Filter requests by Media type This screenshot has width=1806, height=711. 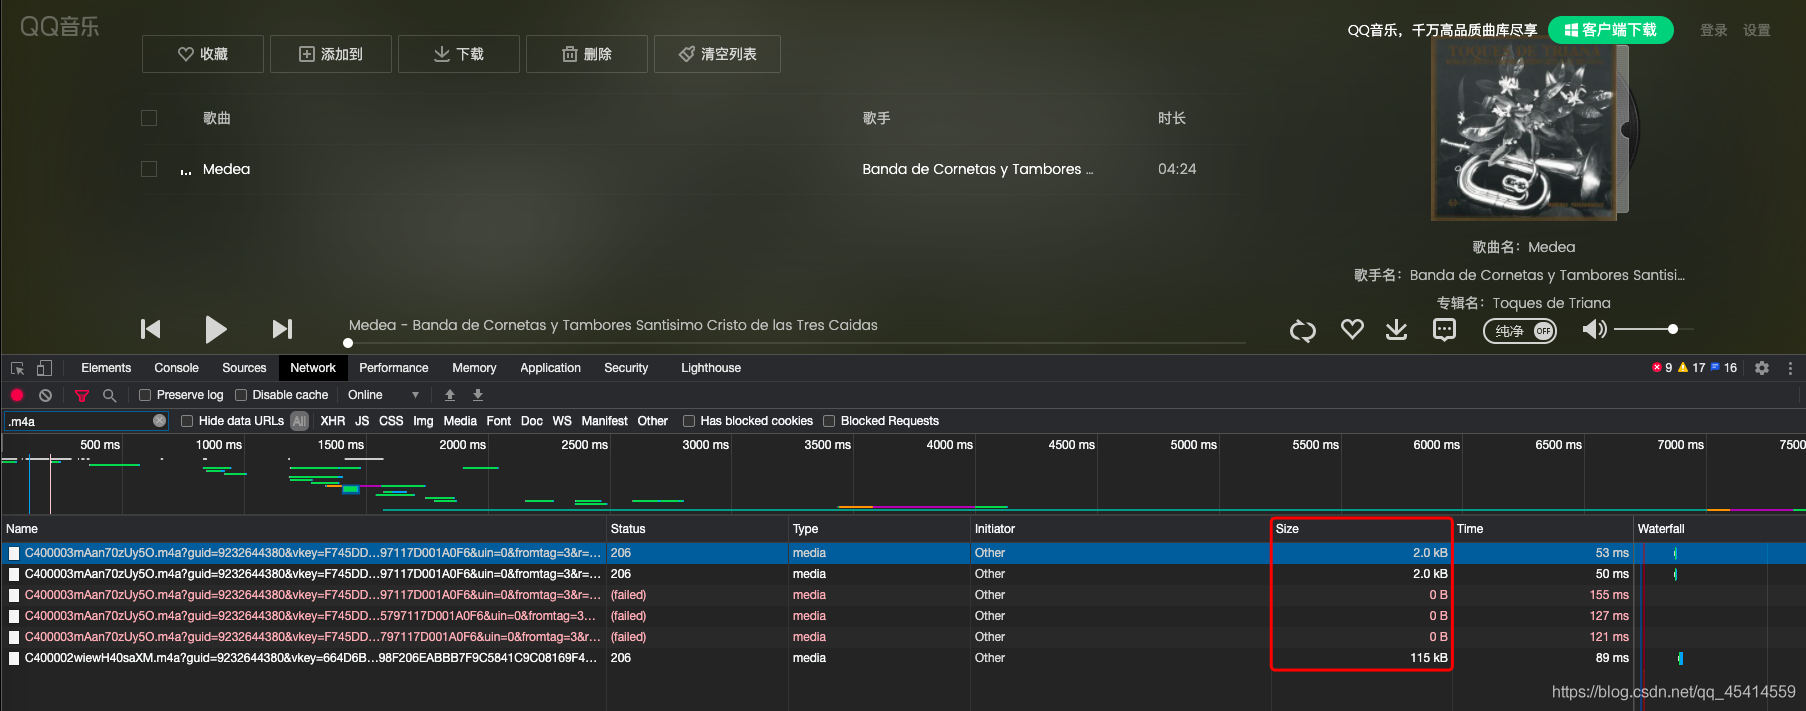460,421
